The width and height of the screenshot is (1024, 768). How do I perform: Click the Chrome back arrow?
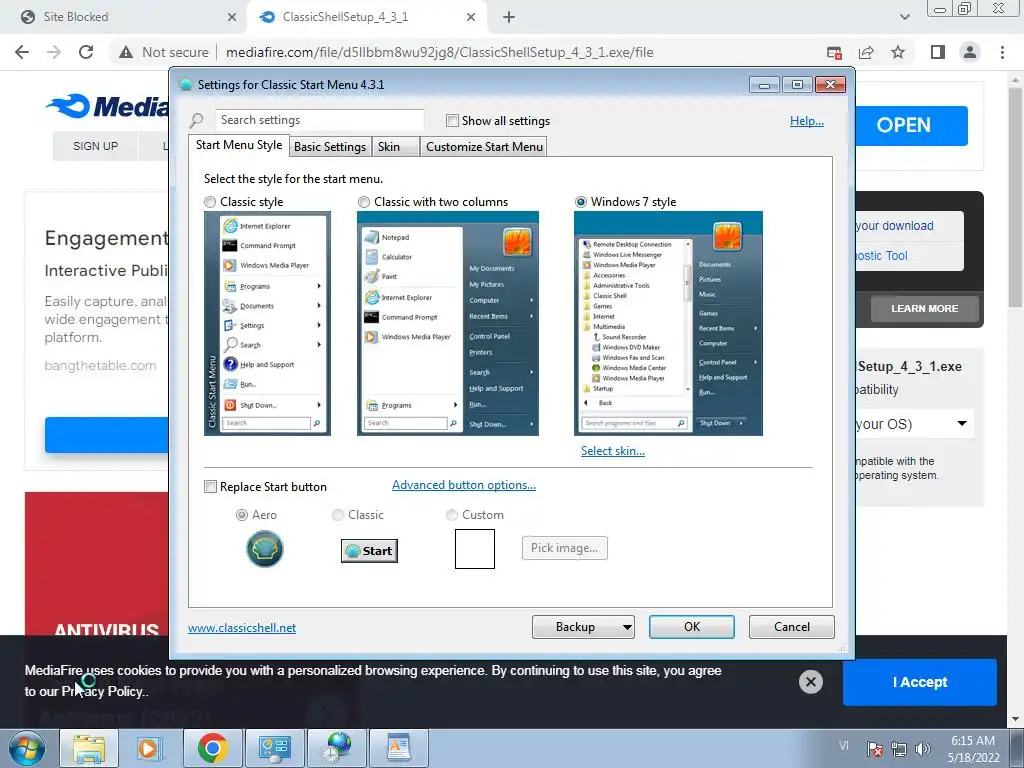[x=22, y=52]
